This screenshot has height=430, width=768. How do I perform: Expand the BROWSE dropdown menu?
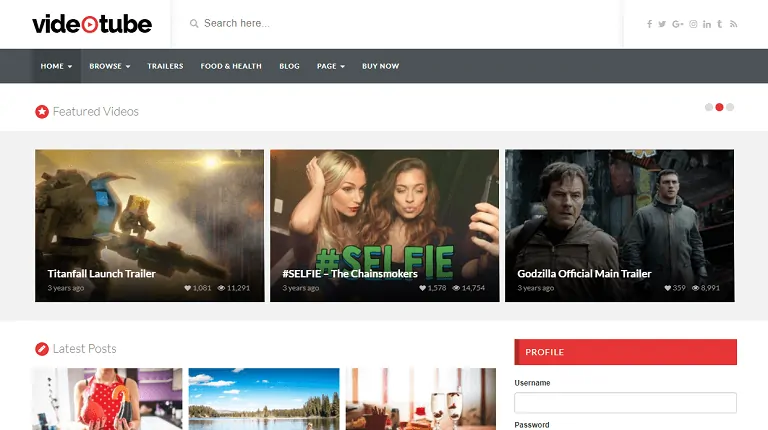[x=110, y=66]
